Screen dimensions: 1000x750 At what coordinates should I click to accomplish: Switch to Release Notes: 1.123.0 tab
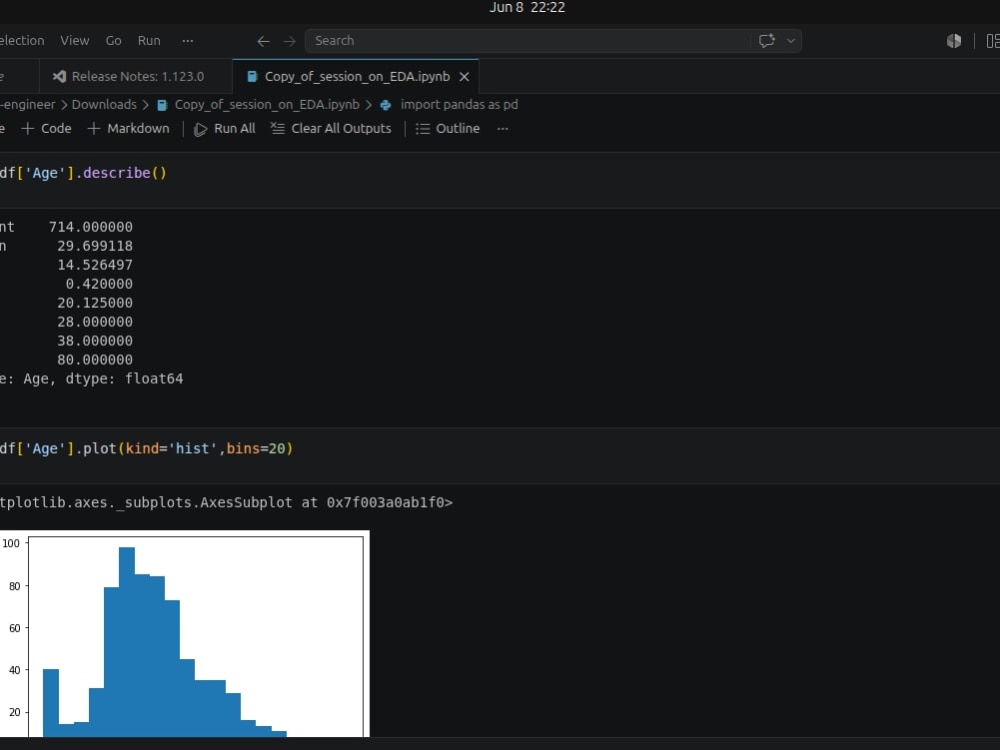[x=136, y=77]
